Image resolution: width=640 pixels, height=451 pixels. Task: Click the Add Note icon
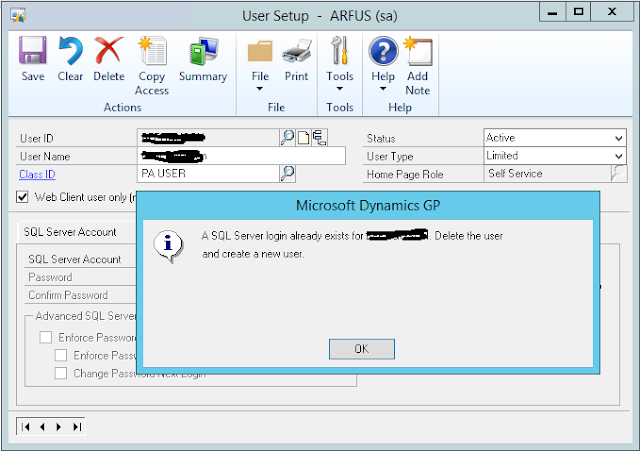(x=418, y=51)
